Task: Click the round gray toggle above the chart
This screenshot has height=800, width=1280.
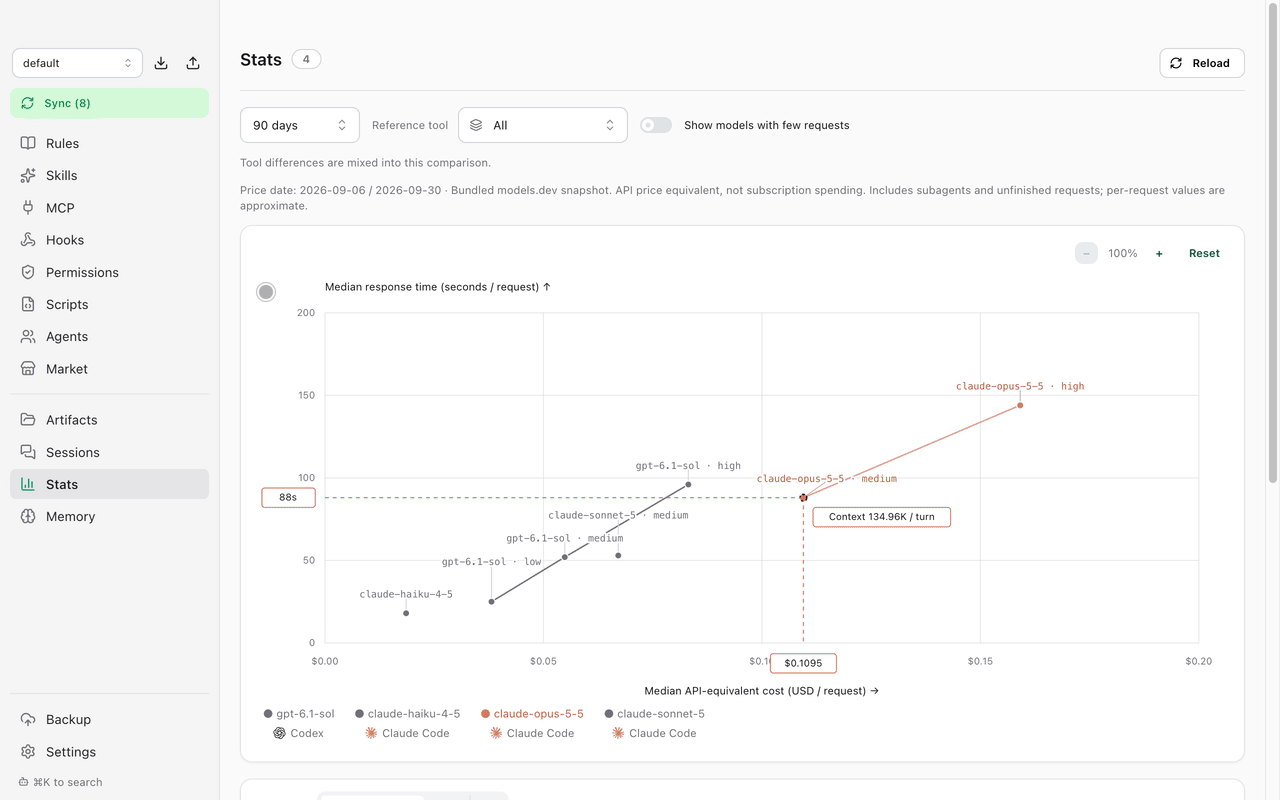Action: point(266,292)
